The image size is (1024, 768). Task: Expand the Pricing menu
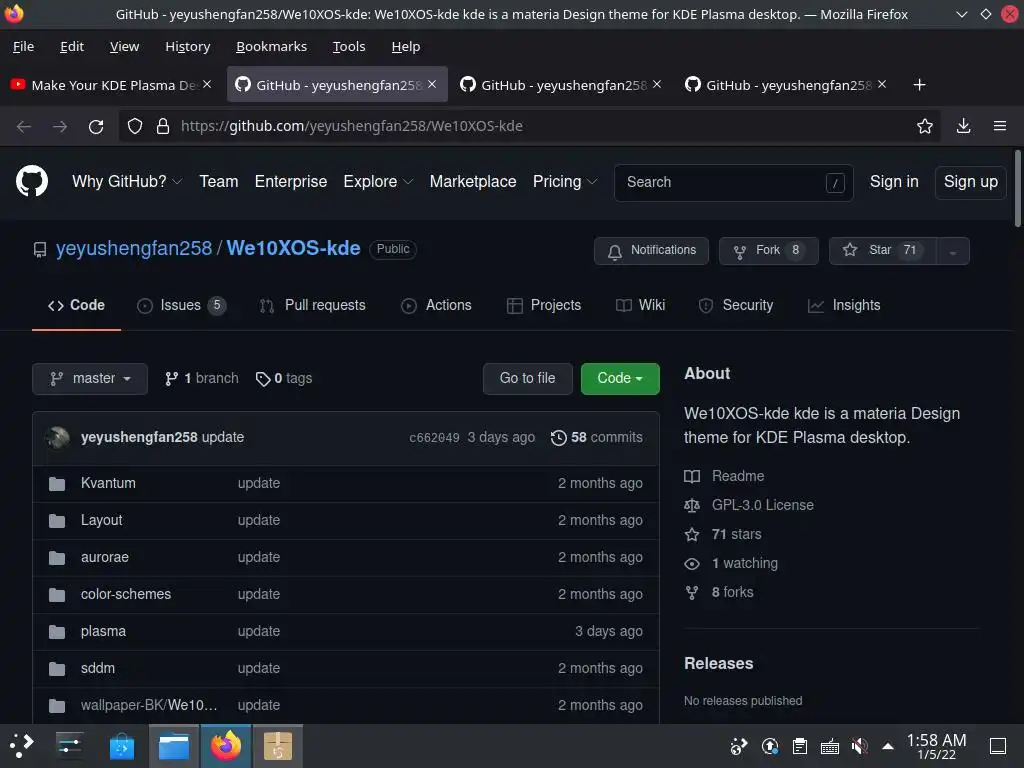coord(565,182)
